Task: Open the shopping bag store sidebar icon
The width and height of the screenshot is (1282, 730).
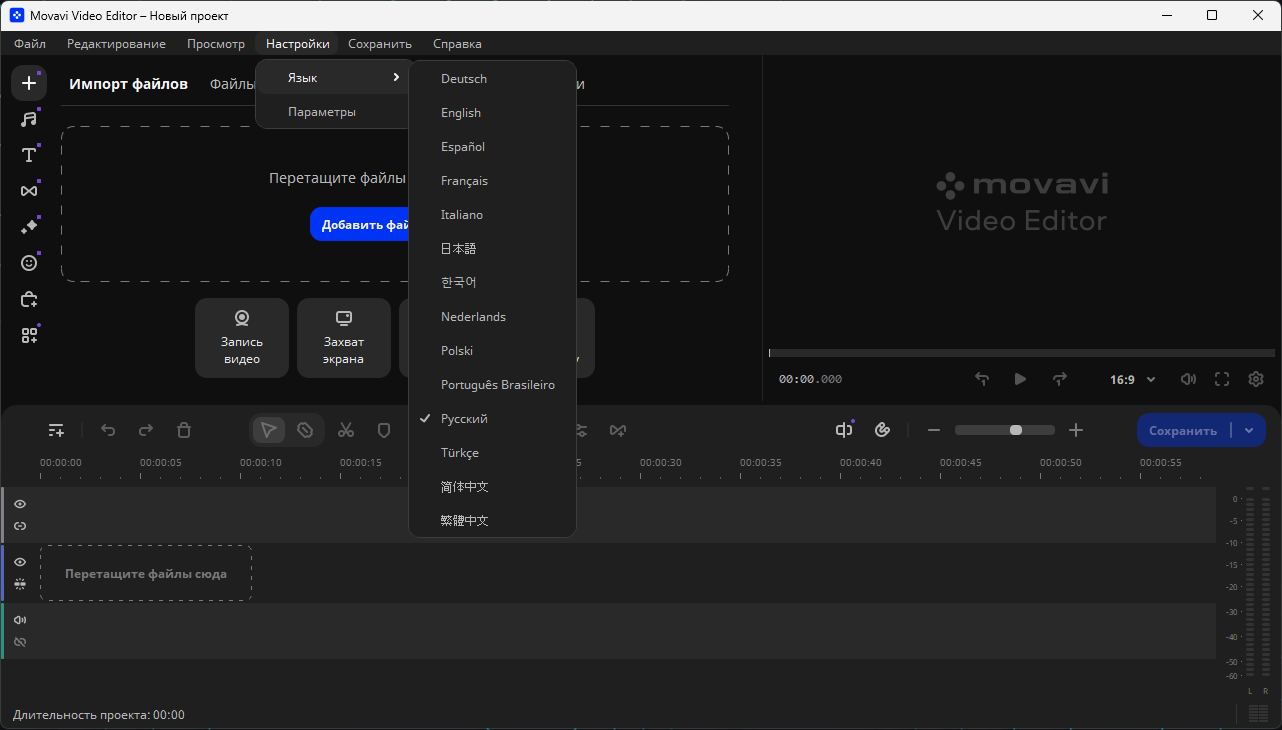Action: coord(29,299)
